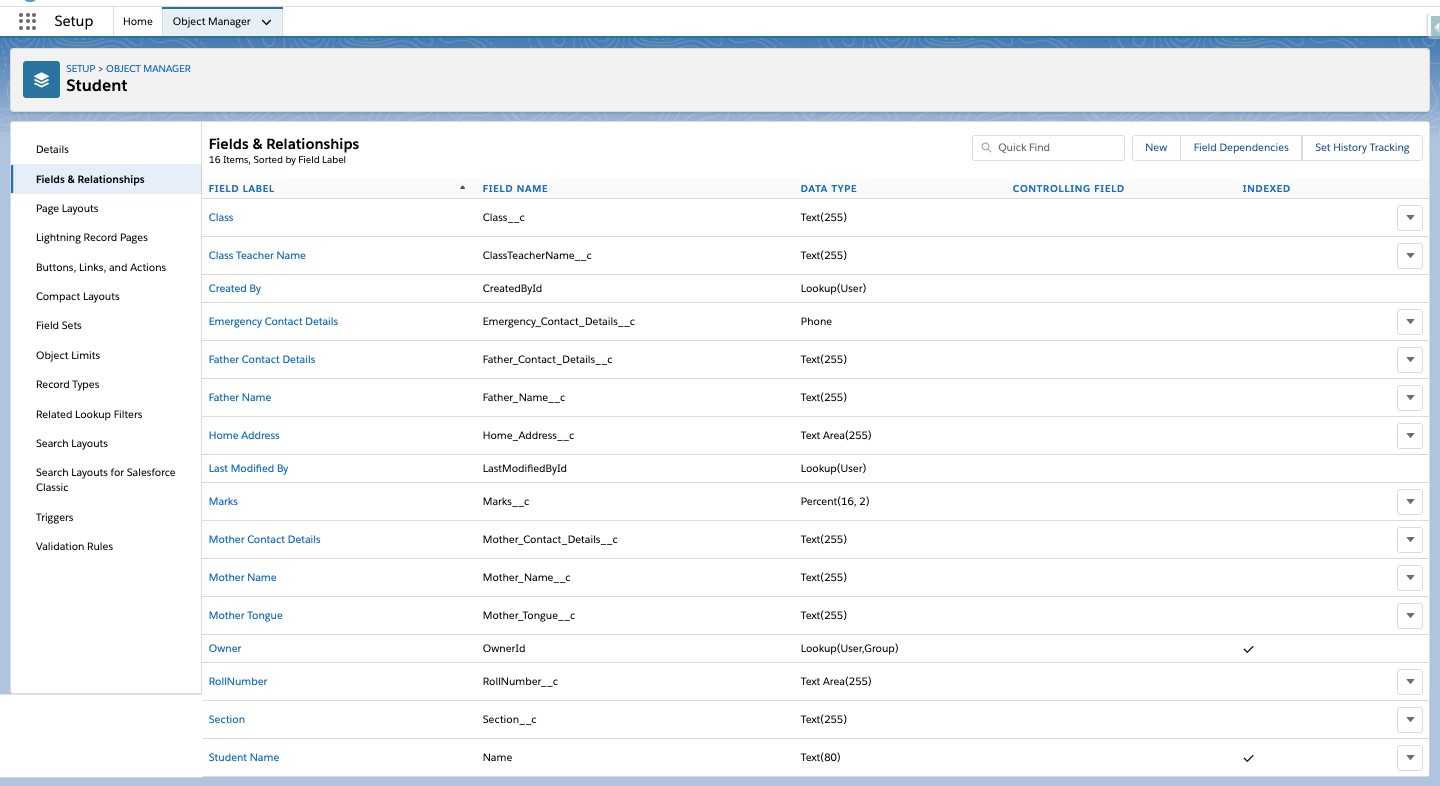Open the row actions arrow for Section field
The width and height of the screenshot is (1440, 786).
coord(1410,719)
